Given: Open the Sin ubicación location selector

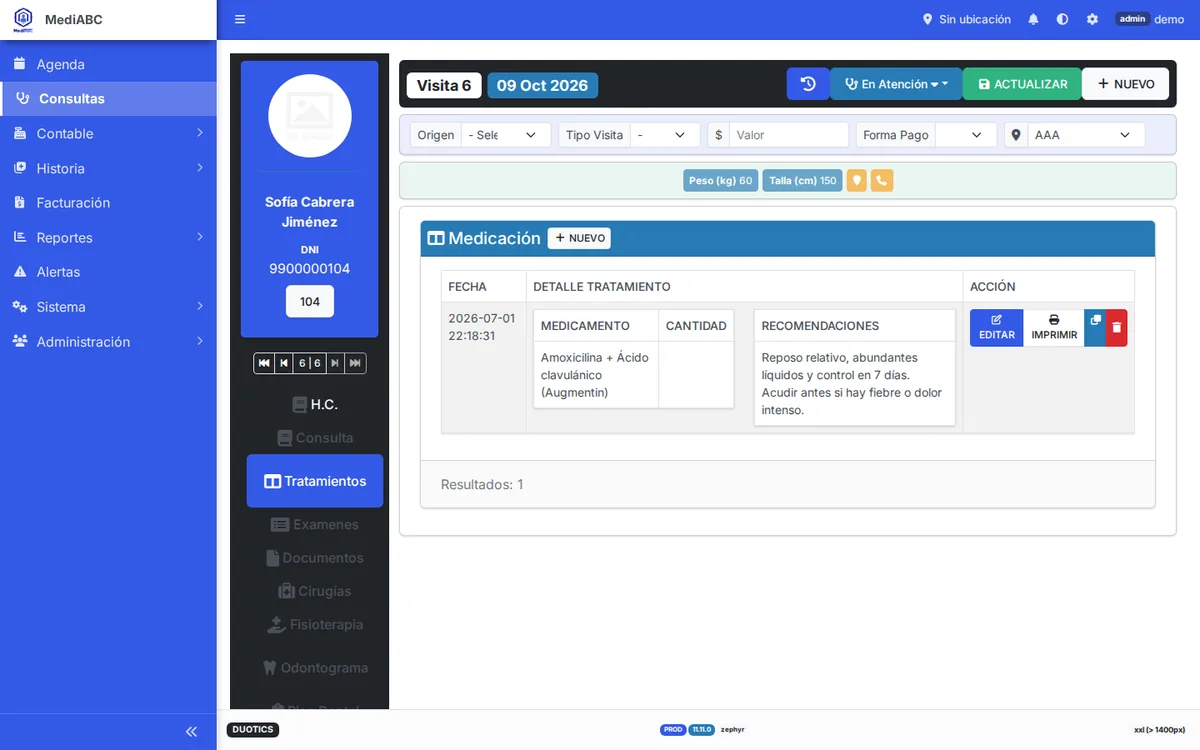Looking at the screenshot, I should [x=966, y=20].
